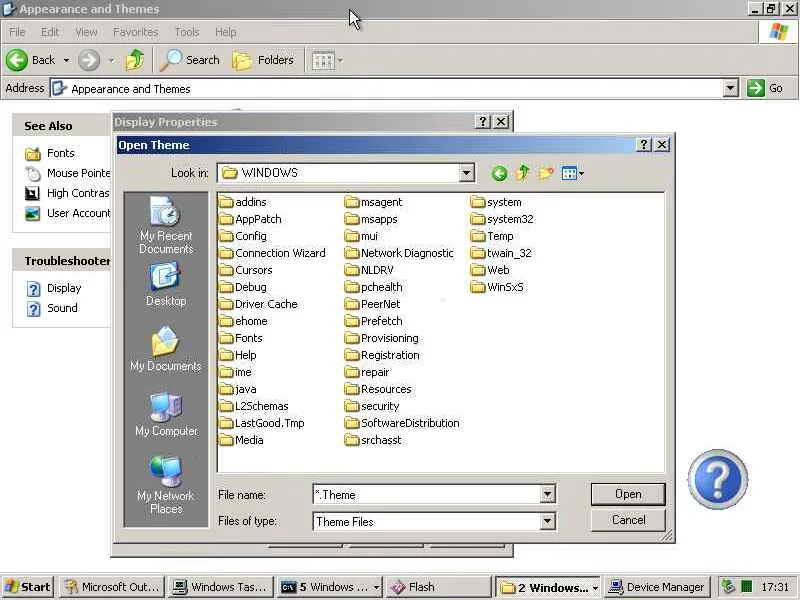Image resolution: width=800 pixels, height=600 pixels.
Task: Open the High Contrast link
Action: coord(67,193)
